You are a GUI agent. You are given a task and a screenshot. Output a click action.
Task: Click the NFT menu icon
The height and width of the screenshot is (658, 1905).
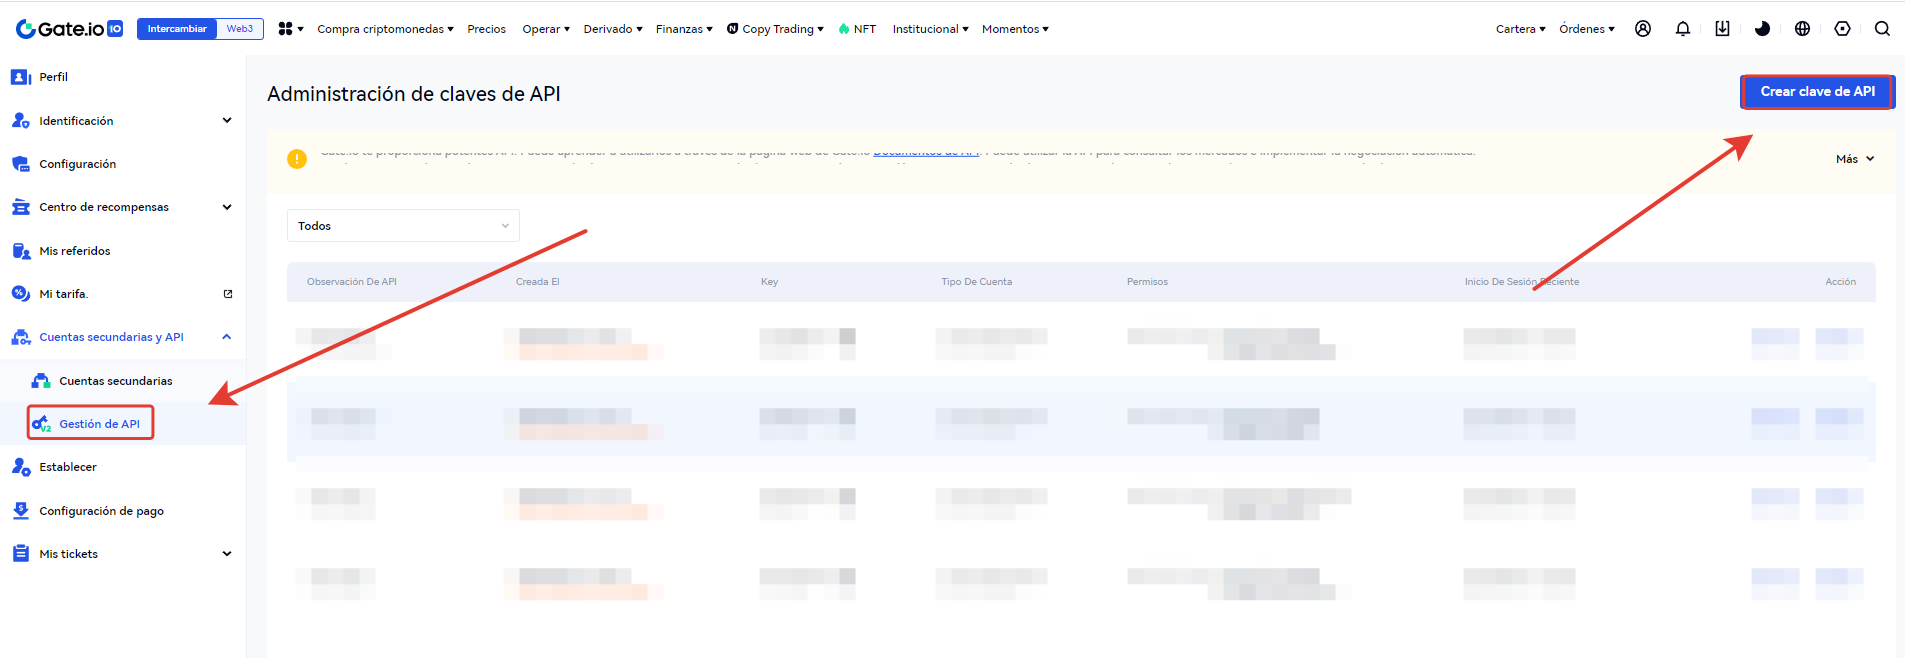tap(844, 29)
